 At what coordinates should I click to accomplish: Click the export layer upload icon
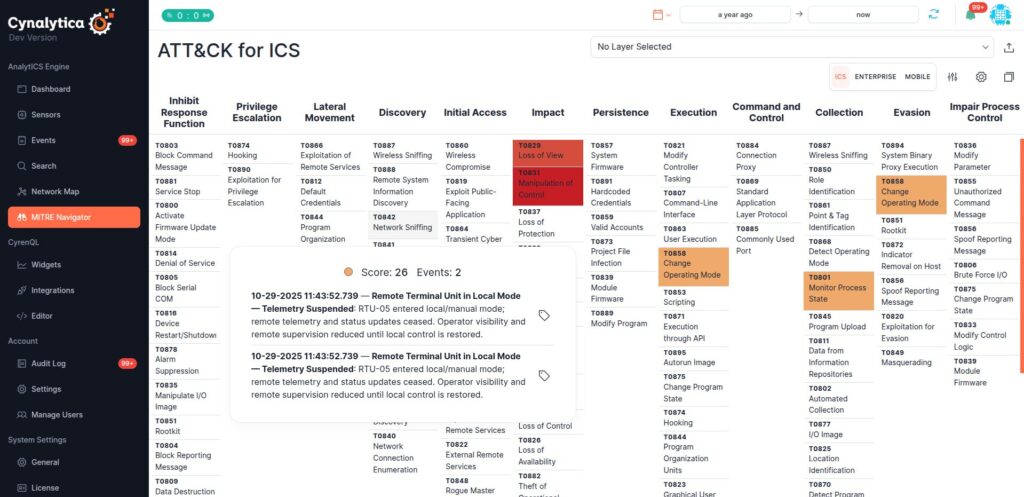click(1009, 47)
